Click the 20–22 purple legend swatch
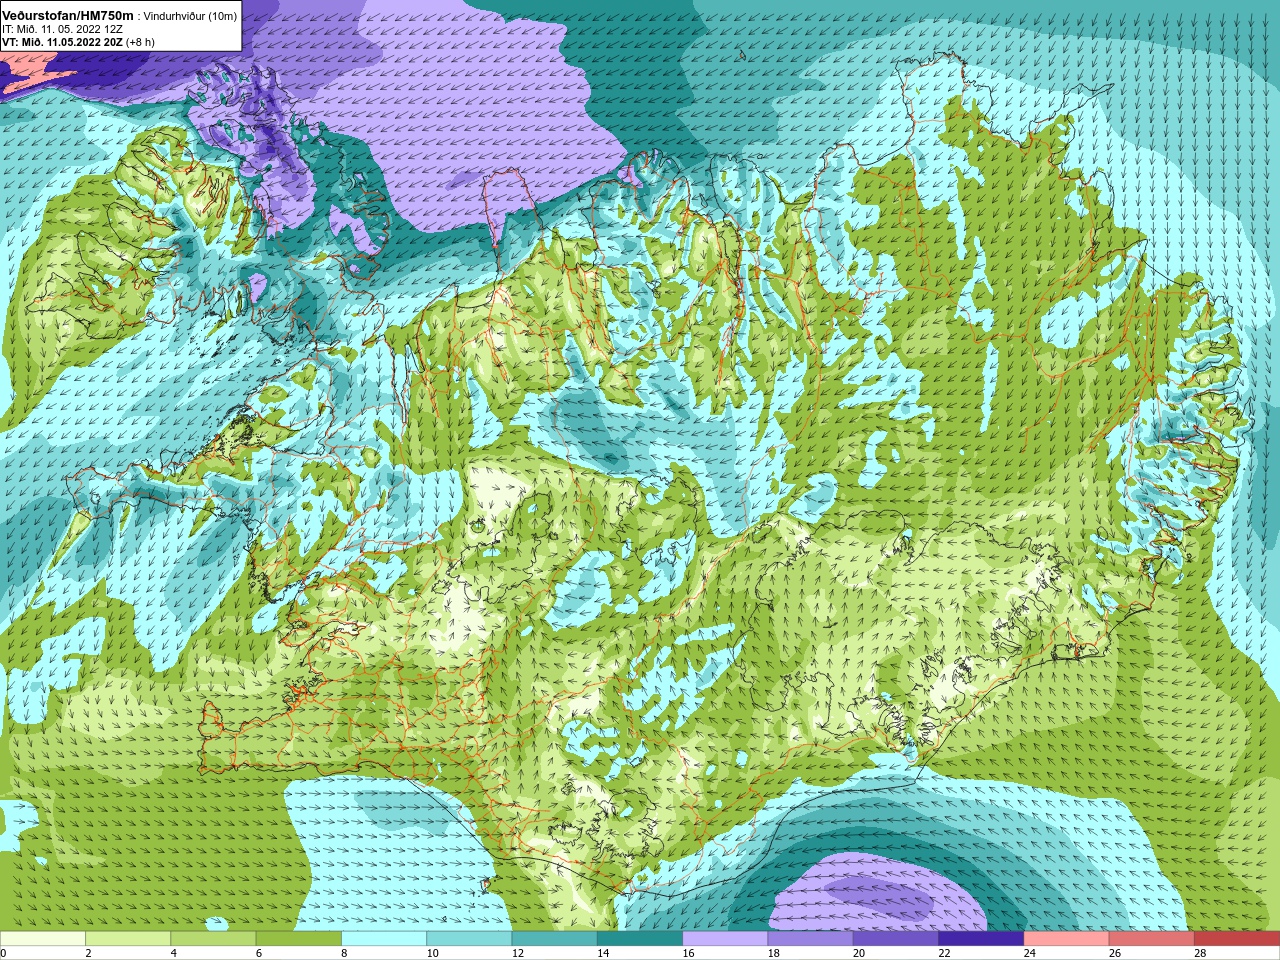The width and height of the screenshot is (1280, 960). coord(896,939)
